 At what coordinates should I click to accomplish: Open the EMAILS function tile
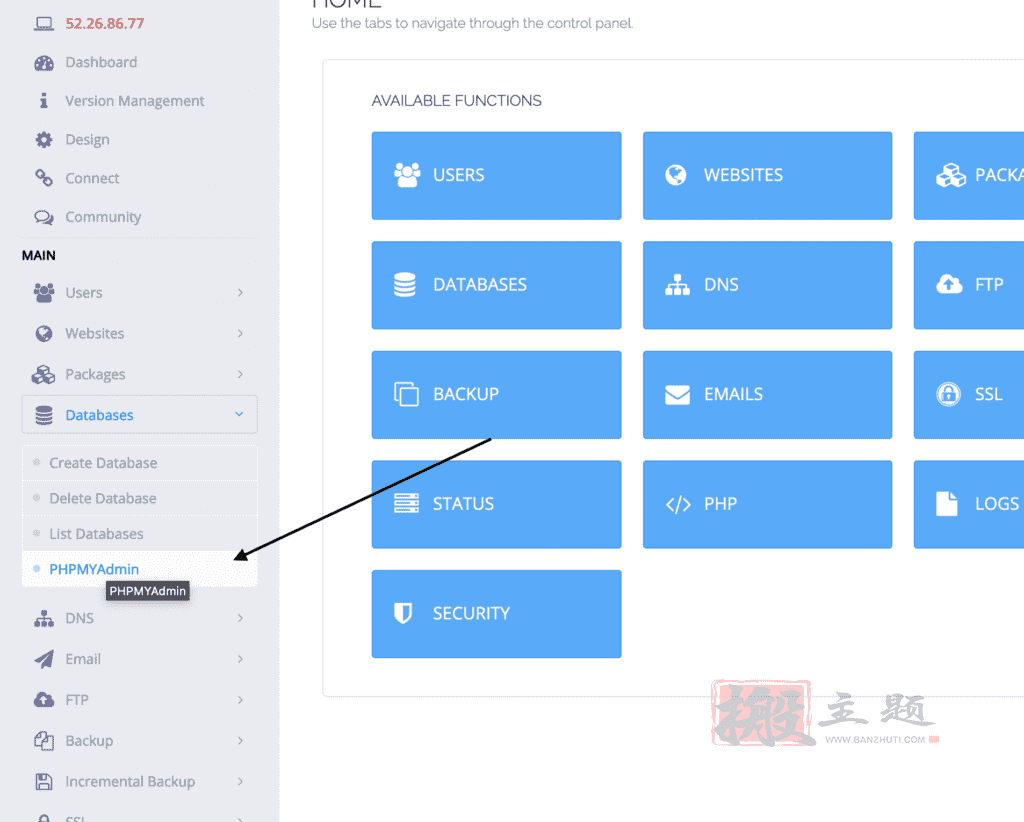(767, 395)
